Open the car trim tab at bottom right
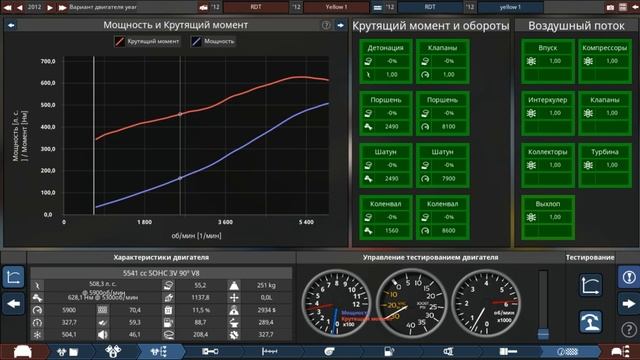 coord(620,351)
